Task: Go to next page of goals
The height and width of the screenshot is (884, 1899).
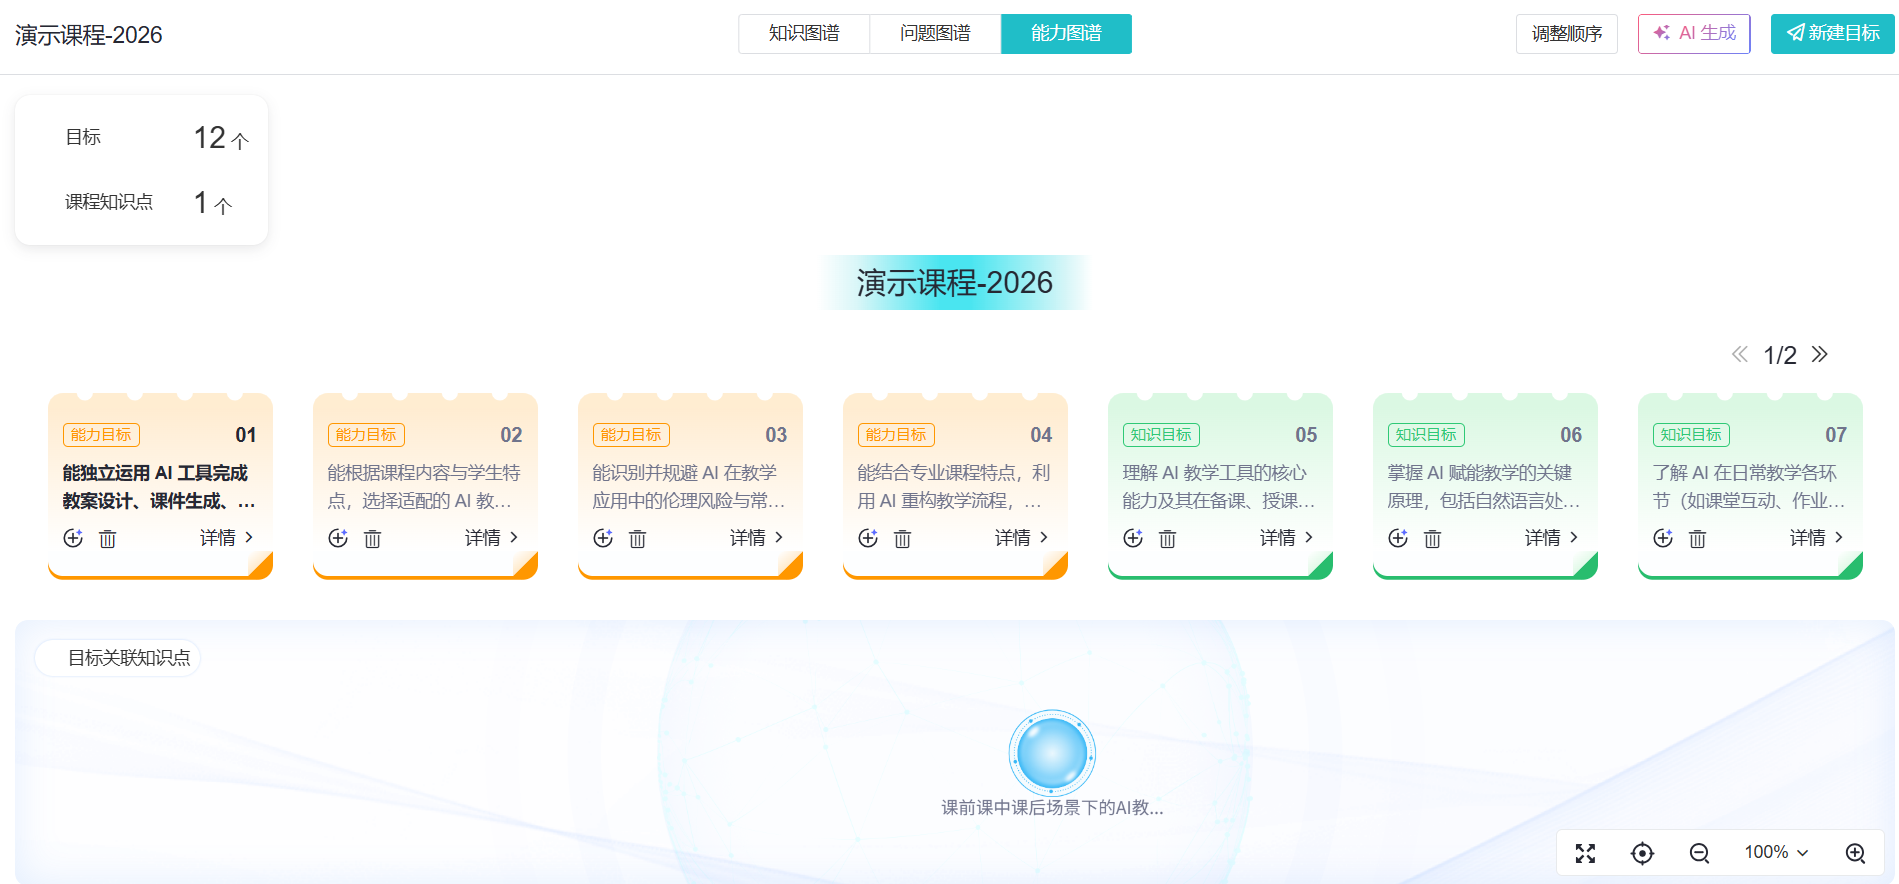Action: pos(1820,354)
